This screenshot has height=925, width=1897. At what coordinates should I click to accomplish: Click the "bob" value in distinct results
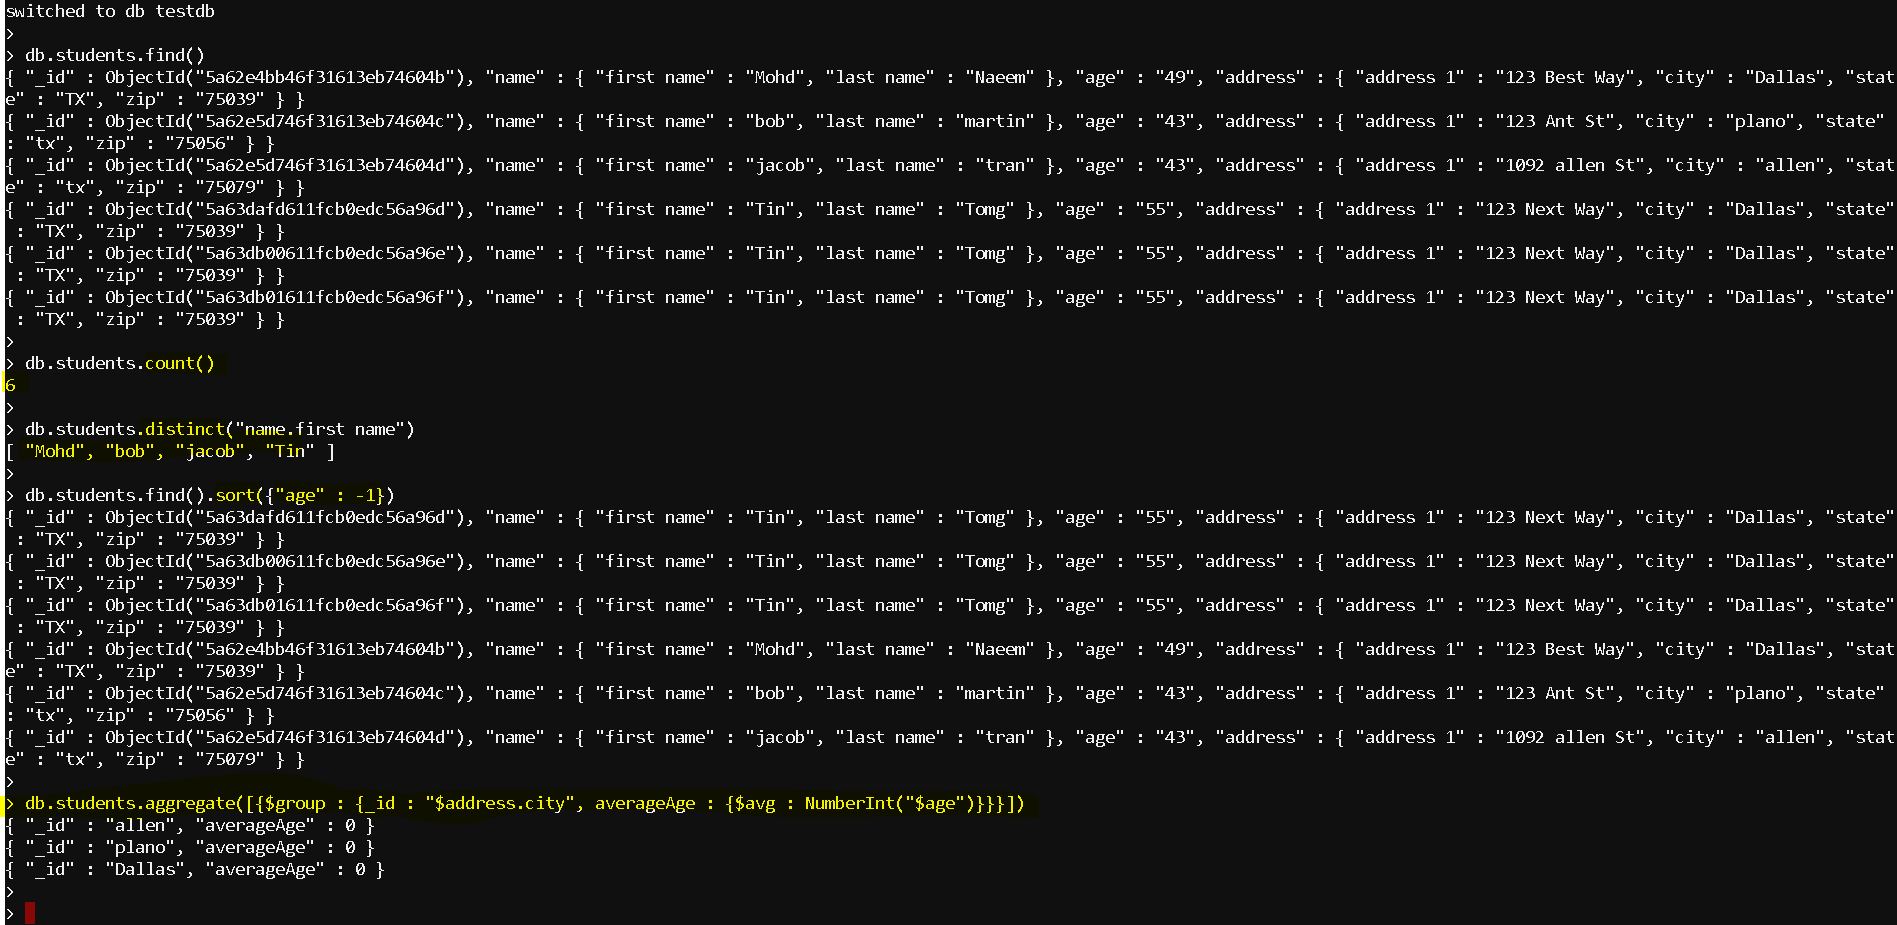[x=130, y=451]
